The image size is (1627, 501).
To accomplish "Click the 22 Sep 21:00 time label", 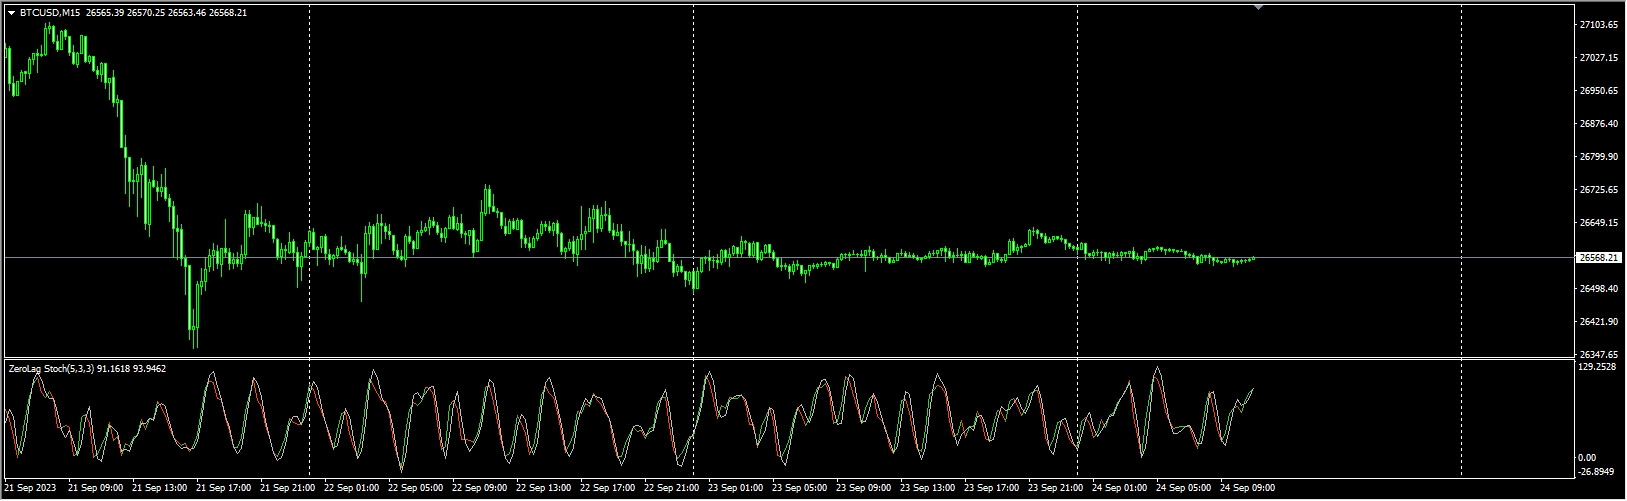I will pyautogui.click(x=673, y=489).
